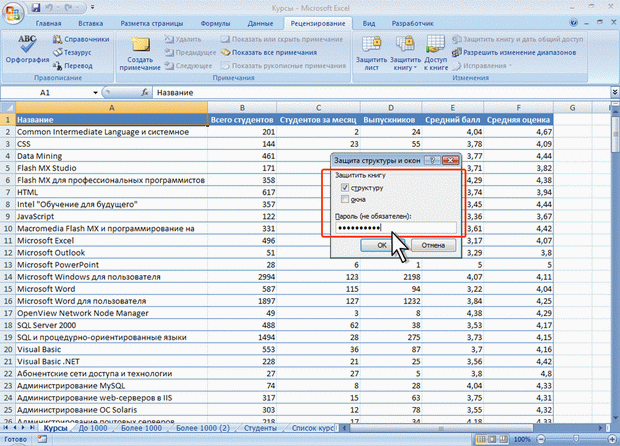Click Доступ к книге button
The image size is (620, 446).
pyautogui.click(x=436, y=53)
